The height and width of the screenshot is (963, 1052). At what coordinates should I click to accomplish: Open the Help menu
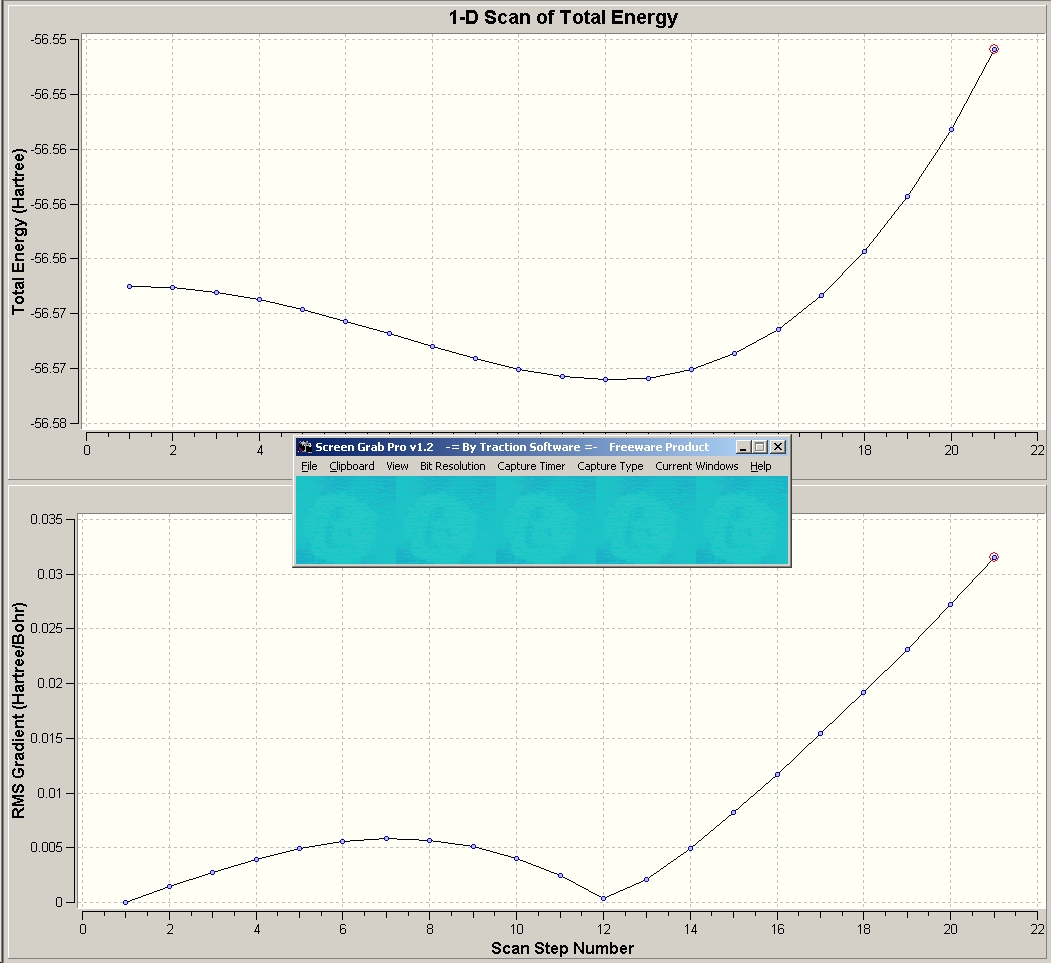click(760, 466)
